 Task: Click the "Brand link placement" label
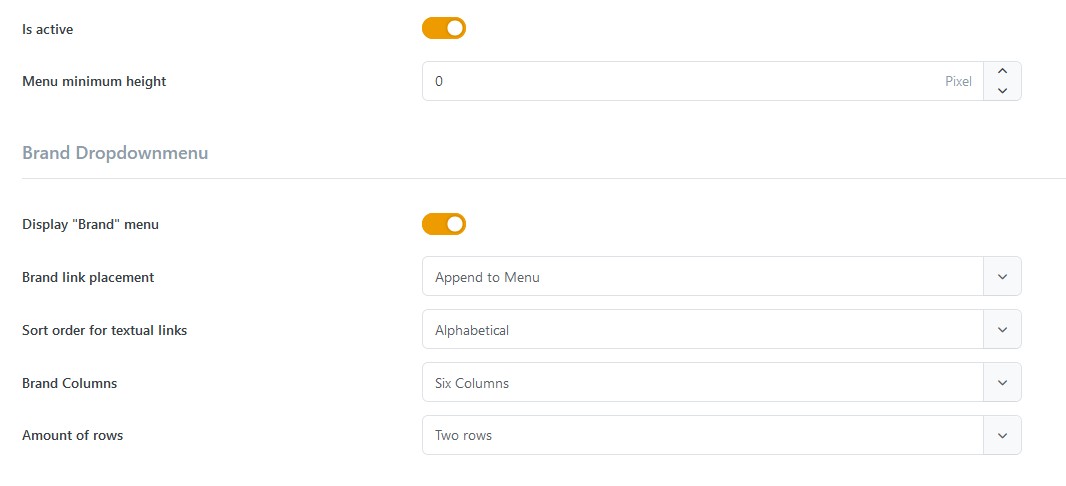pos(88,277)
